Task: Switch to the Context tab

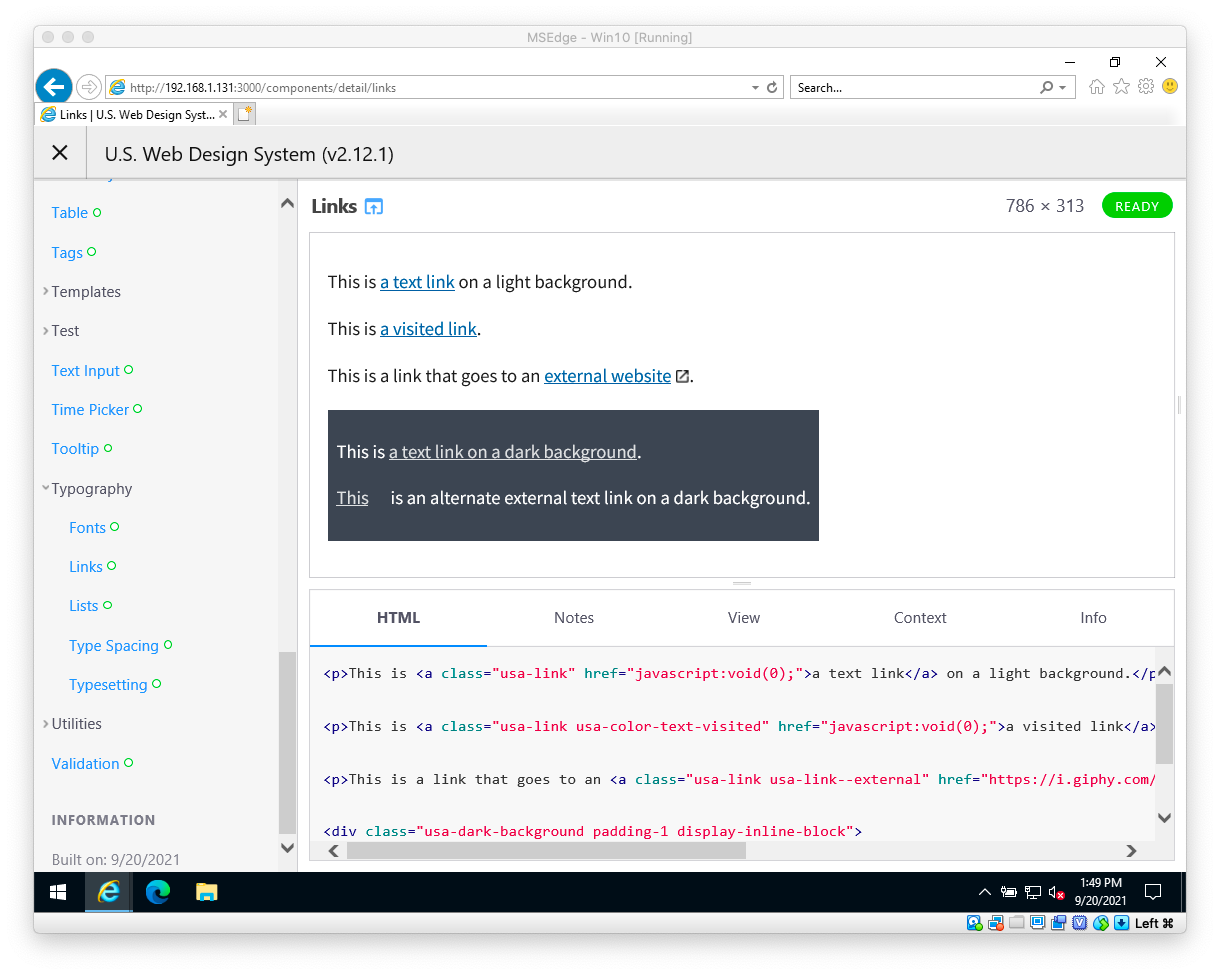Action: [x=920, y=618]
